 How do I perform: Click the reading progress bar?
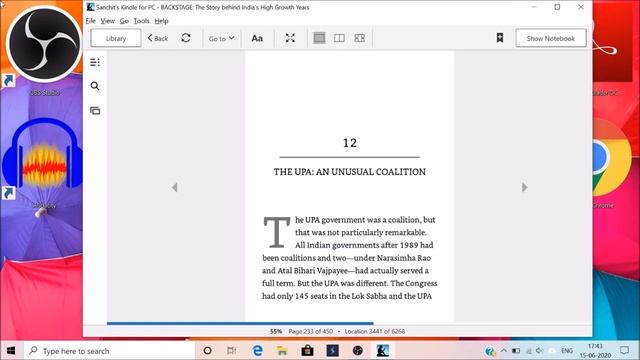tap(349, 323)
